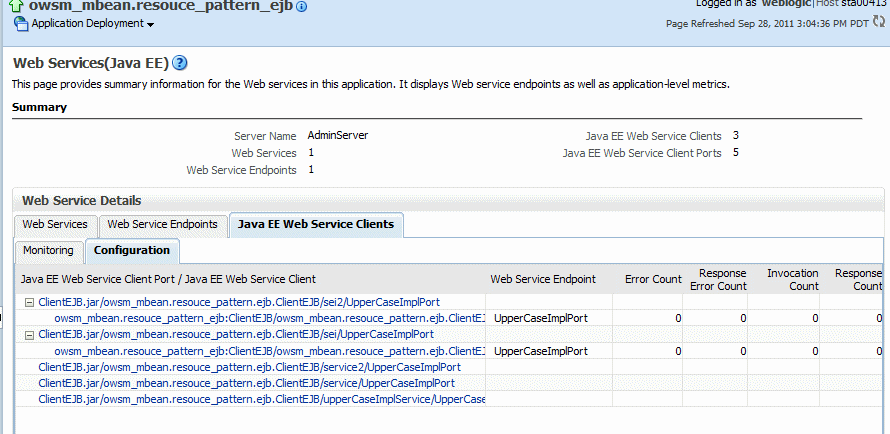The image size is (890, 434).
Task: Open the upperCaseImplService client port link
Action: coord(261,399)
